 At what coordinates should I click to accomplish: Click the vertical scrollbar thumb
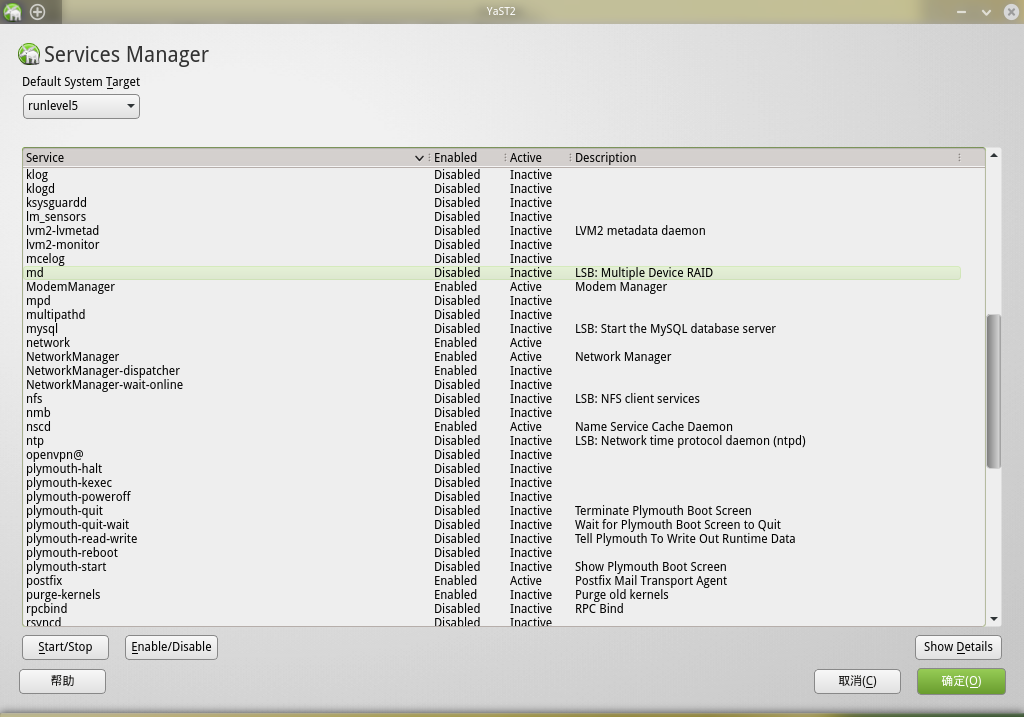click(993, 391)
